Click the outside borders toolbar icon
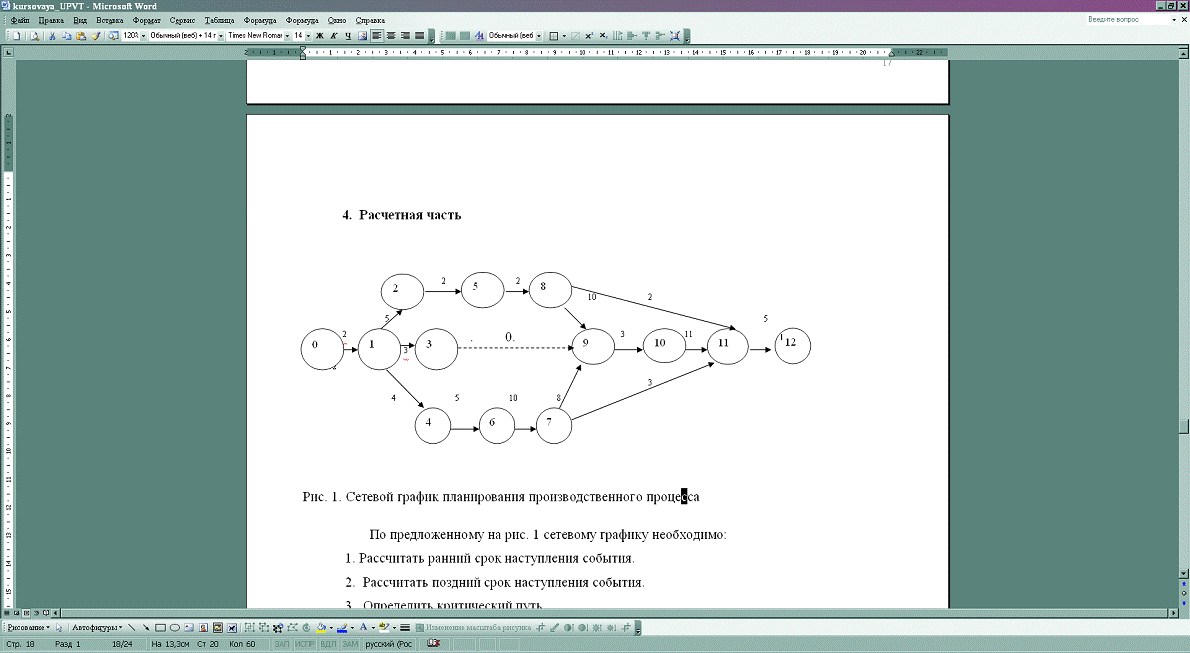Viewport: 1190px width, 653px height. [553, 36]
